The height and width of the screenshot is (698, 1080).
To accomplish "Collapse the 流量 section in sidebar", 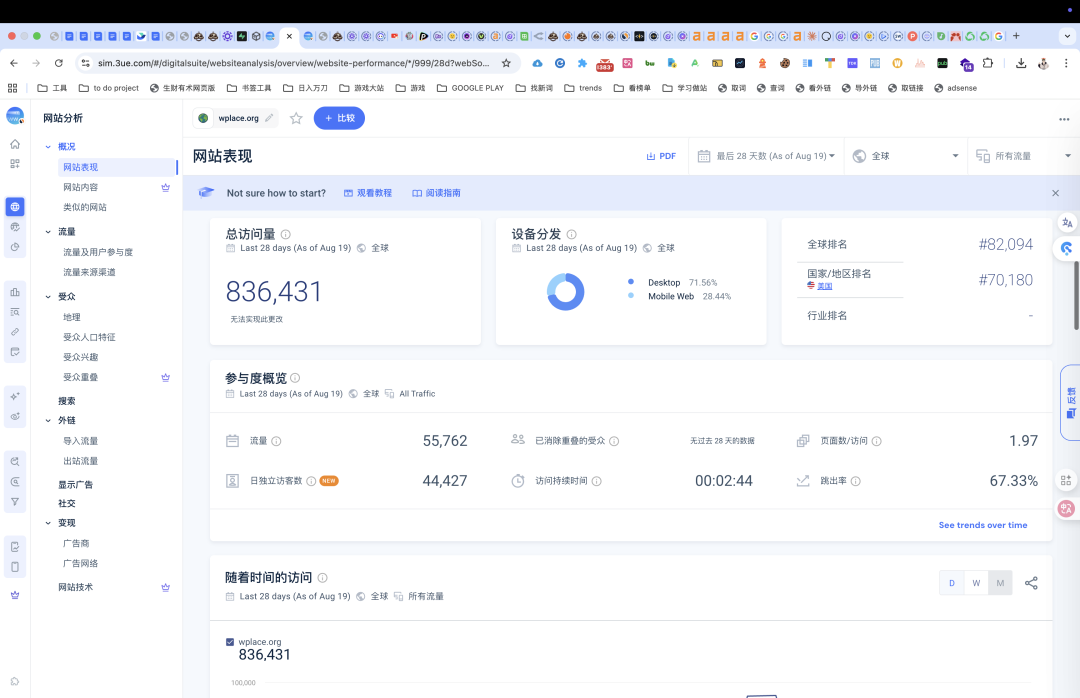I will click(48, 232).
